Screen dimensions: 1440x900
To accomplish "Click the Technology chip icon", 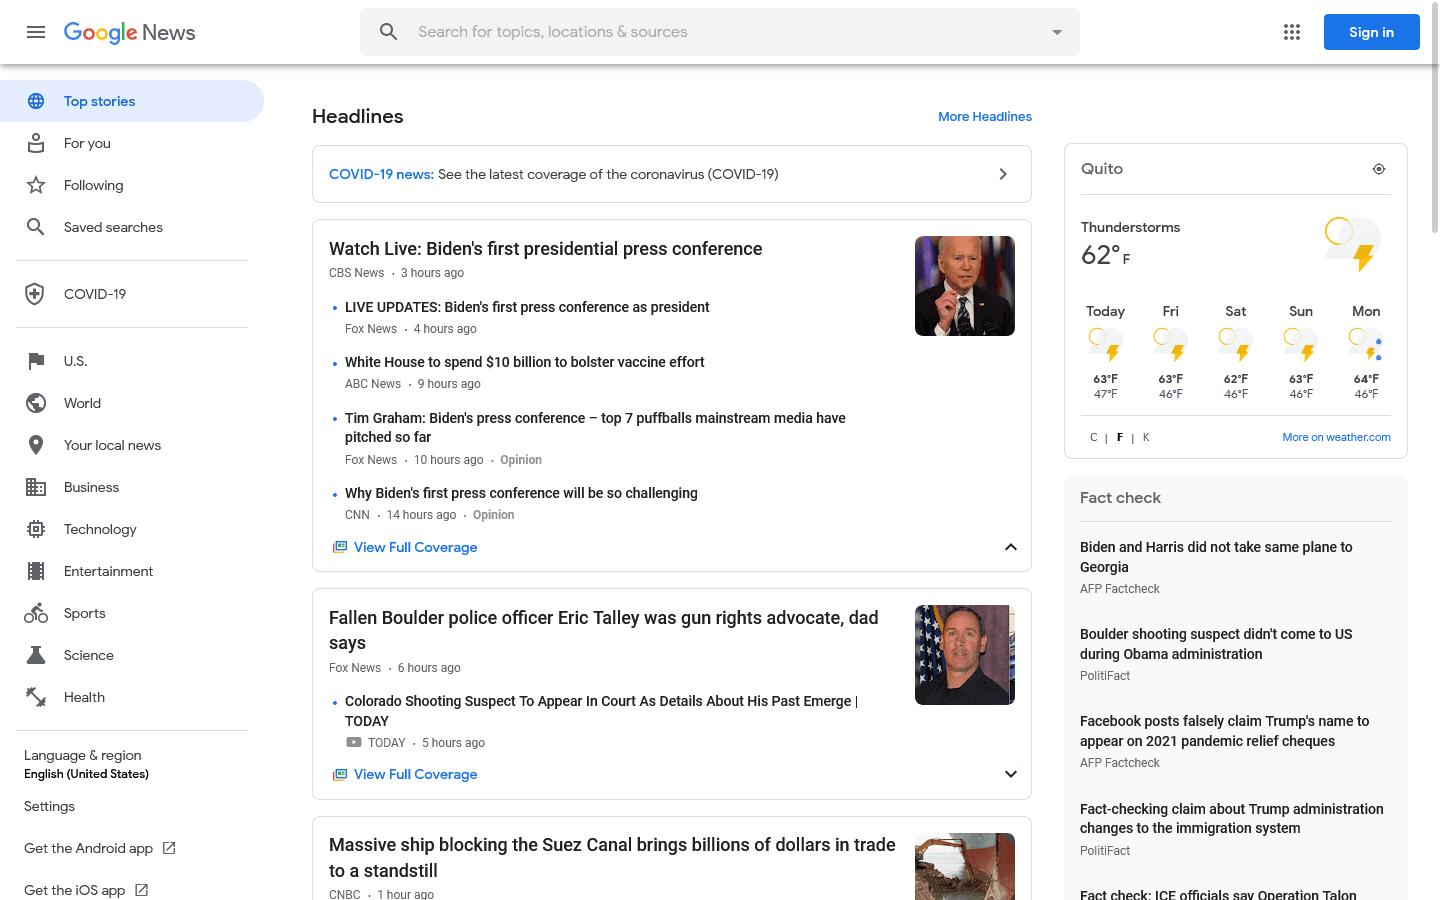I will 36,529.
